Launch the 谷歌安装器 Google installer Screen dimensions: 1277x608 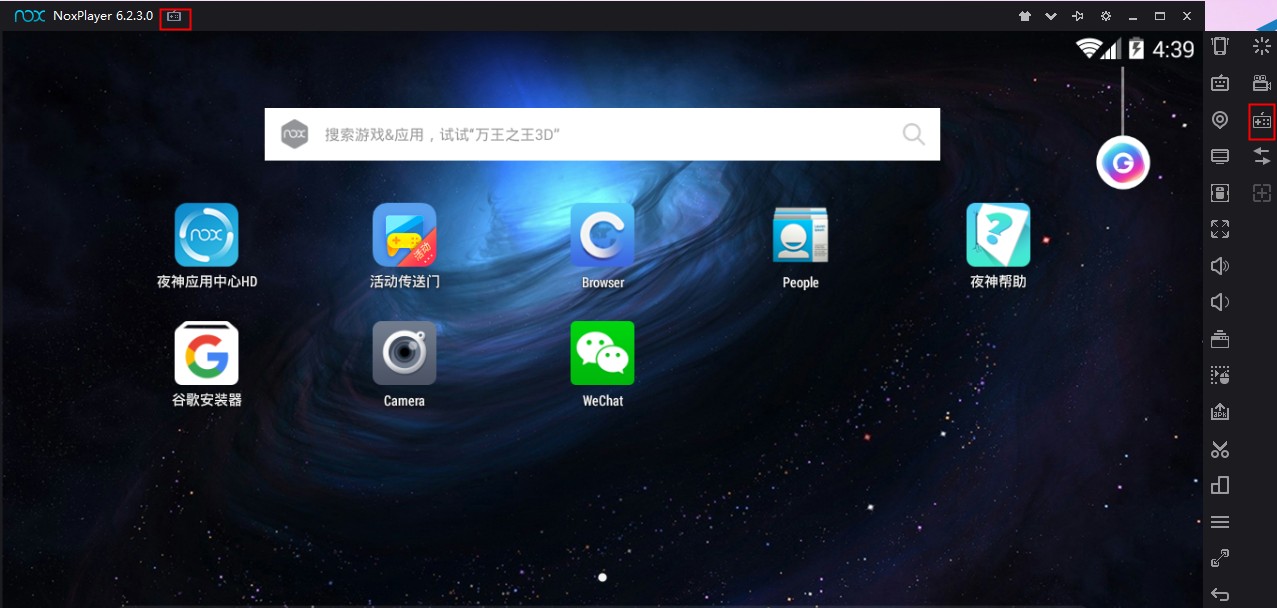coord(207,353)
